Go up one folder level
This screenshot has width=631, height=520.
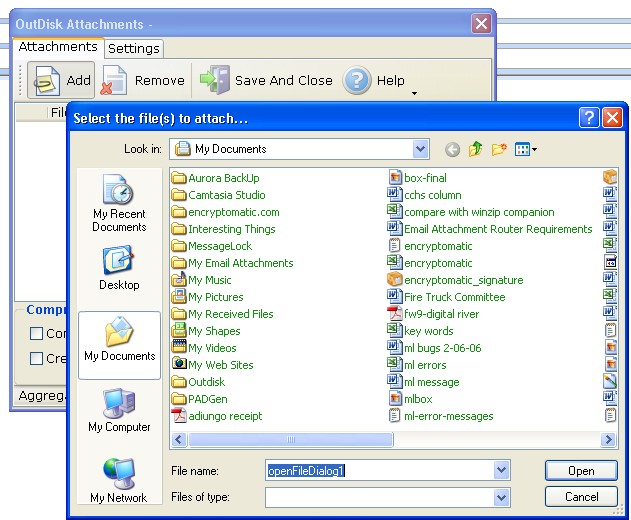tap(476, 149)
